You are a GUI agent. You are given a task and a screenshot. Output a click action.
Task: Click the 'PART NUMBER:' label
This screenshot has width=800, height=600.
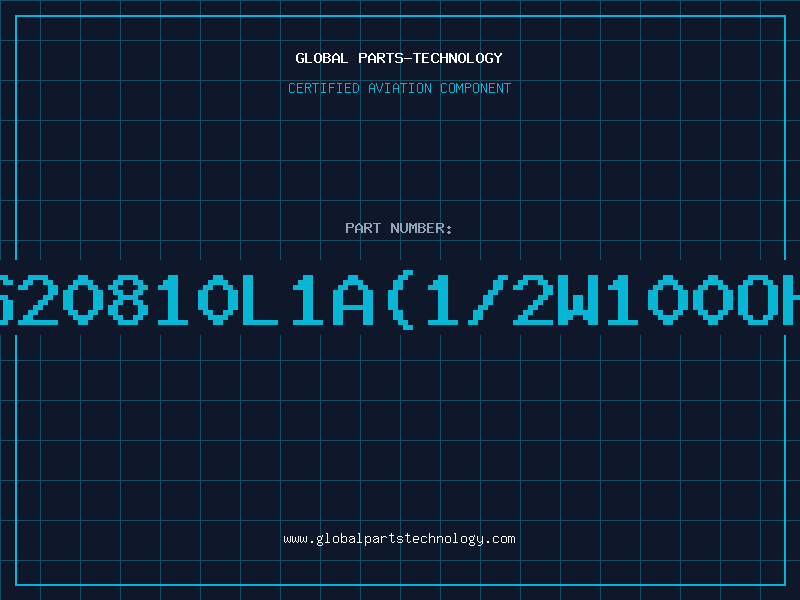pos(398,228)
